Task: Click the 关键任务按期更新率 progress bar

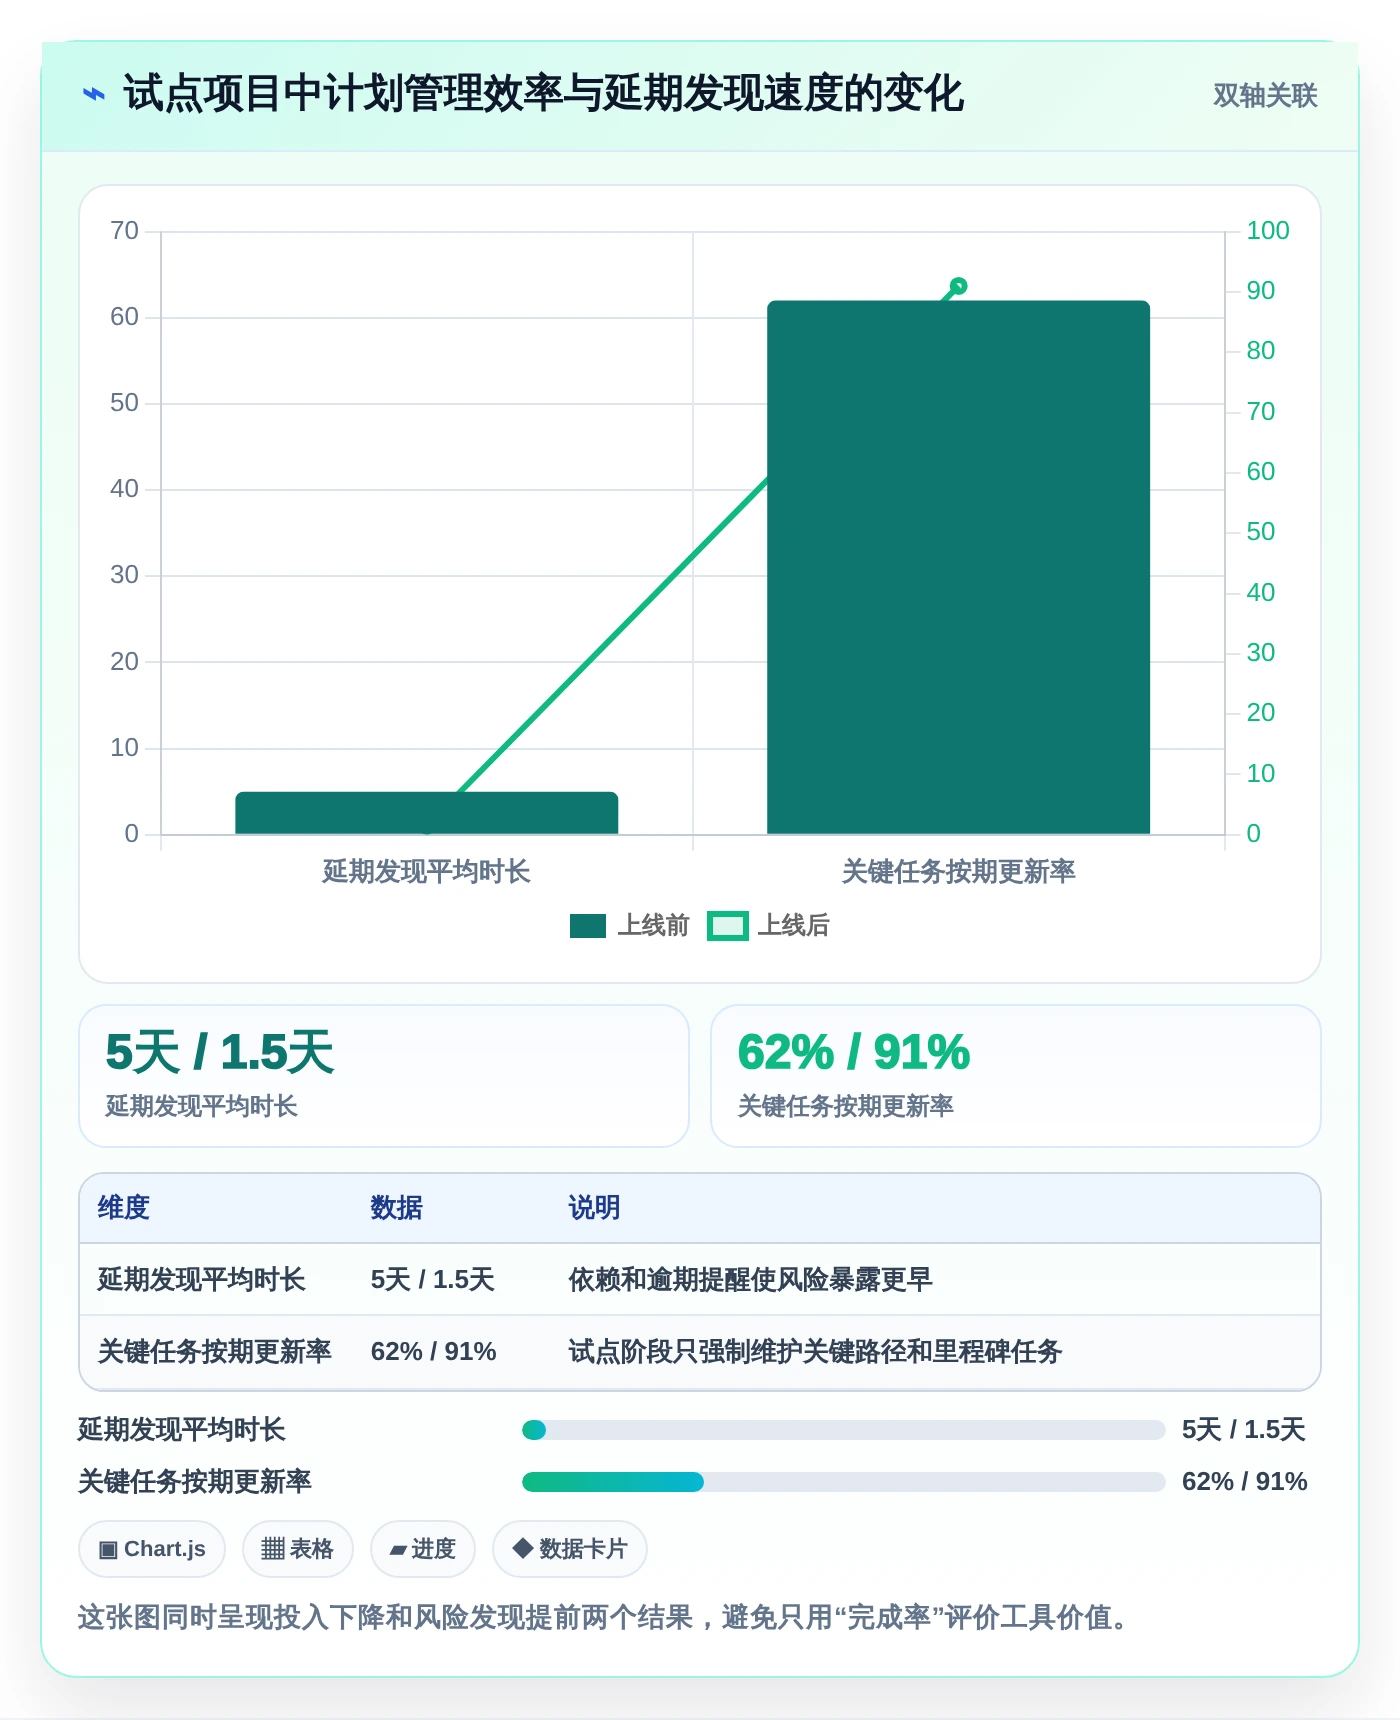Action: (x=844, y=1482)
